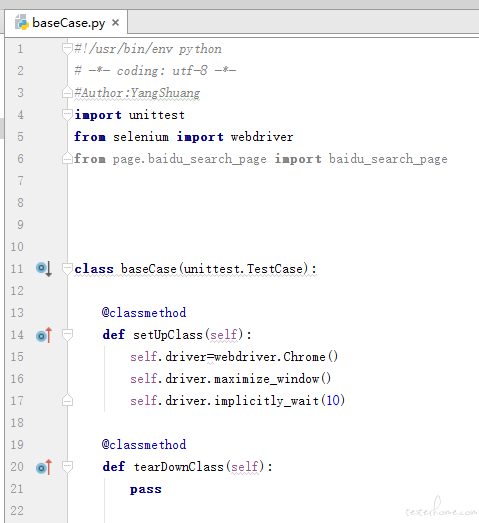
Task: Click the fold end marker at line 17
Action: (x=67, y=400)
